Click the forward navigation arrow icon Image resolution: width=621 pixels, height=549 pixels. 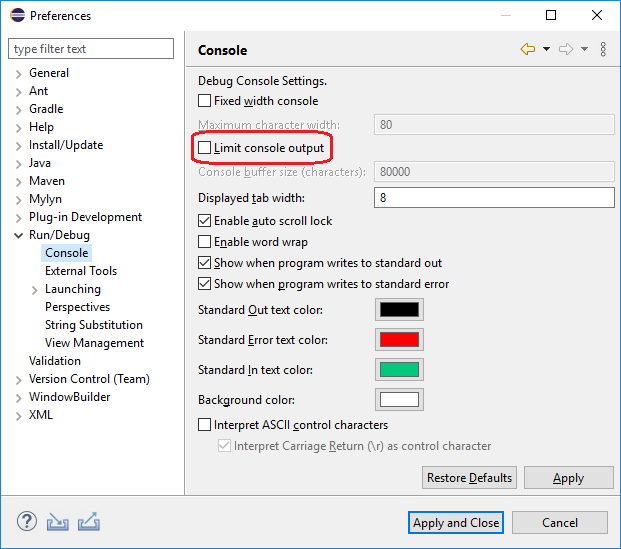pyautogui.click(x=566, y=49)
